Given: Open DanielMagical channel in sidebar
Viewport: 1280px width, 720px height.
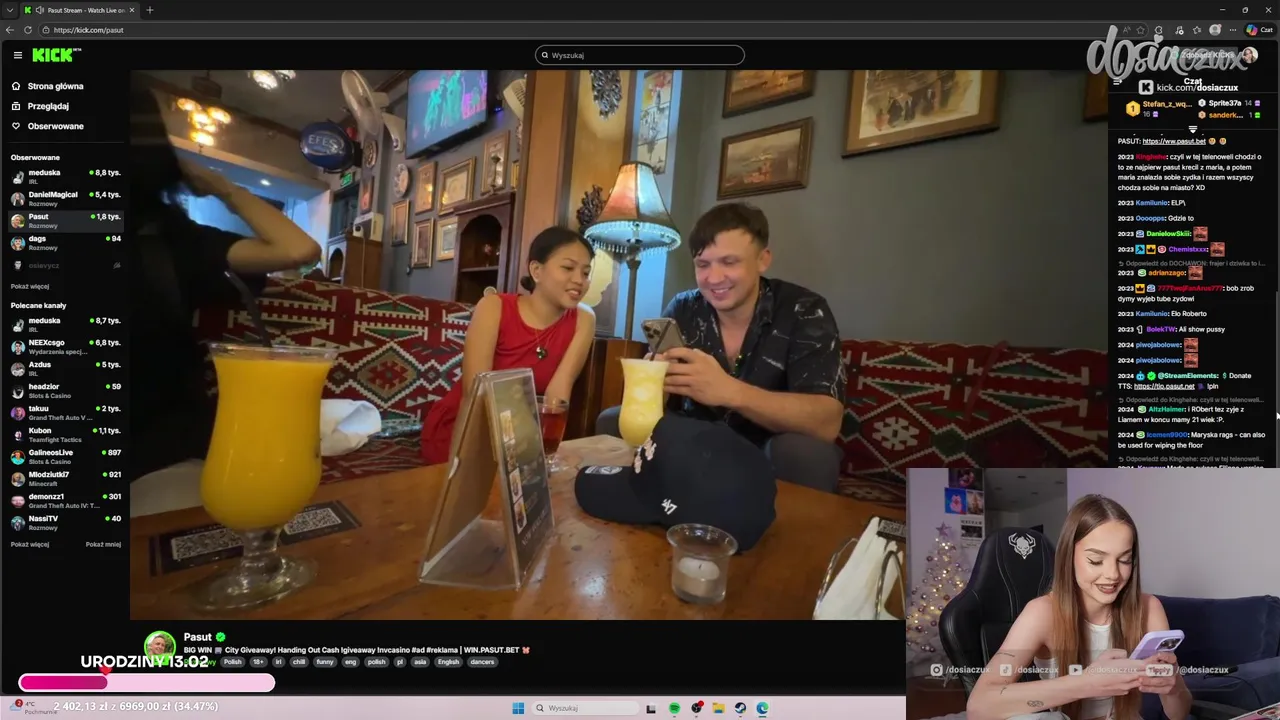Looking at the screenshot, I should tap(65, 198).
